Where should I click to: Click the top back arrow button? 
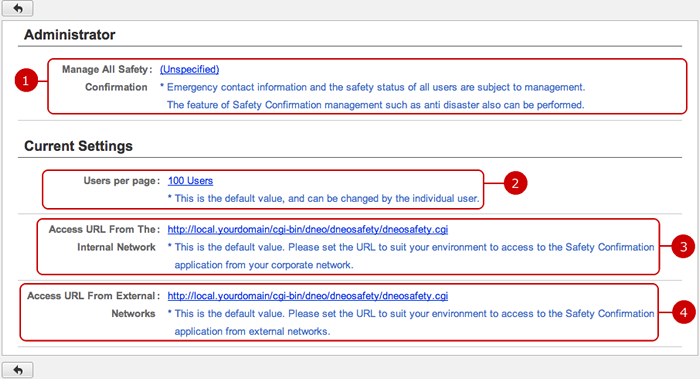click(17, 8)
